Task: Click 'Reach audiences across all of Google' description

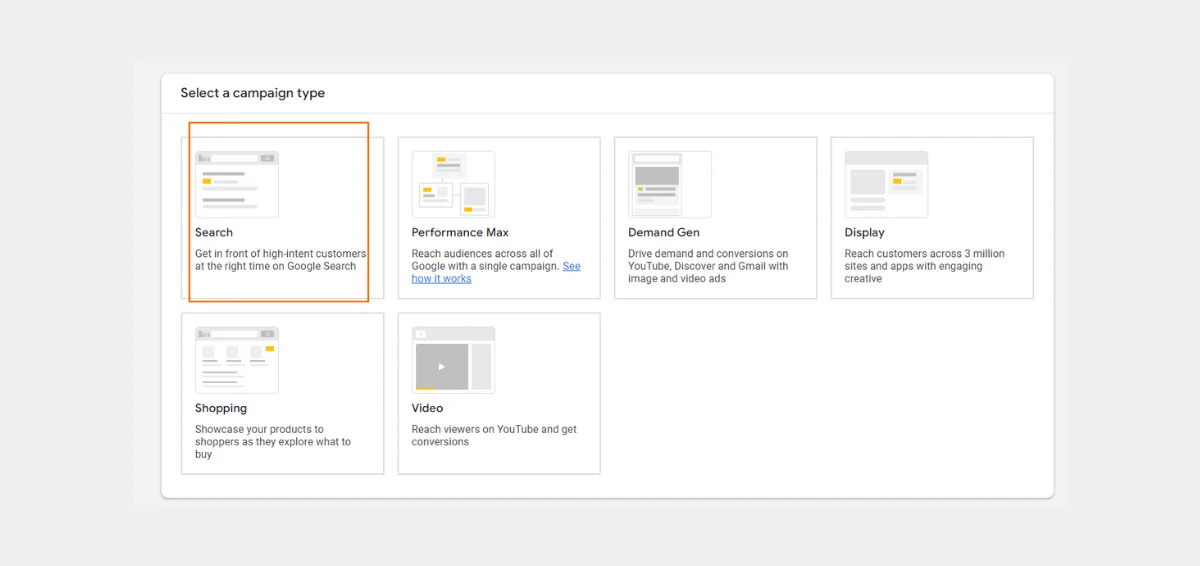Action: (x=496, y=266)
